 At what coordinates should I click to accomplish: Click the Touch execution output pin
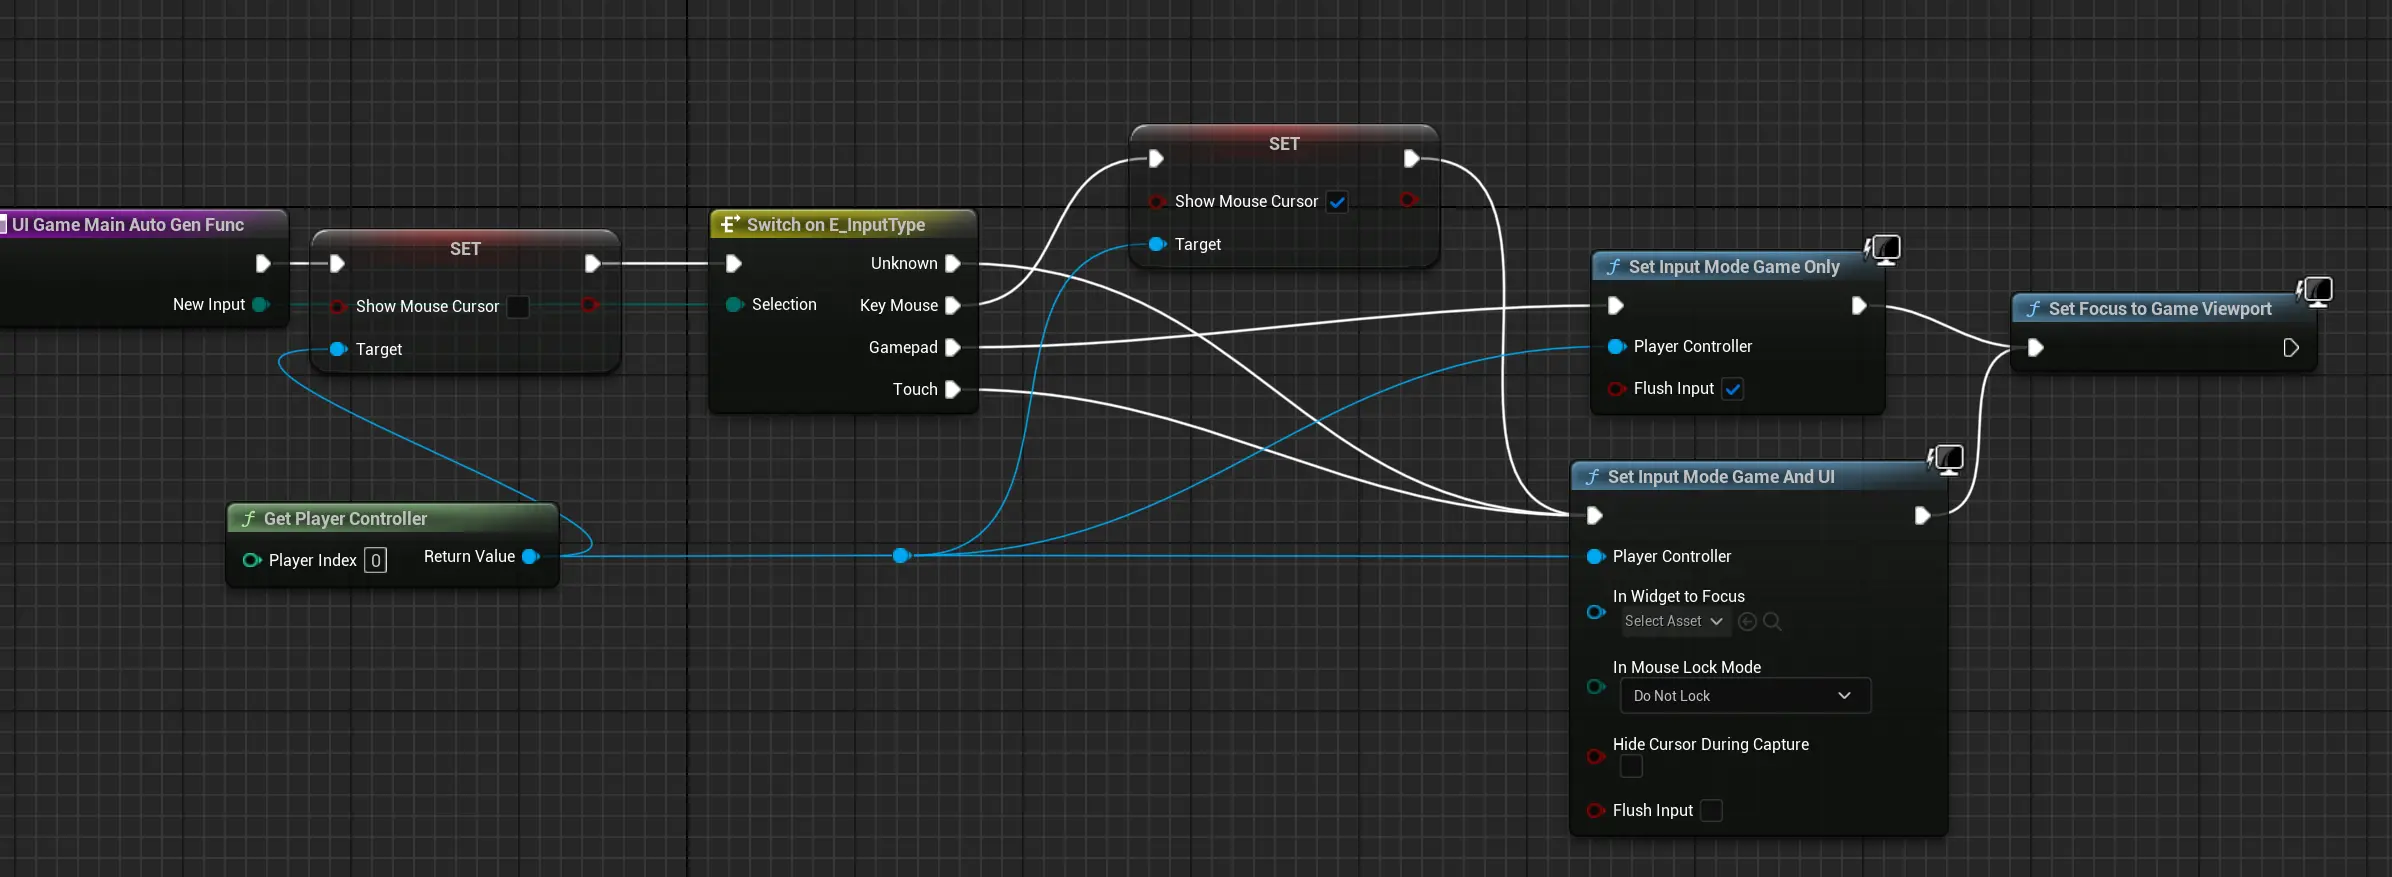pos(953,389)
